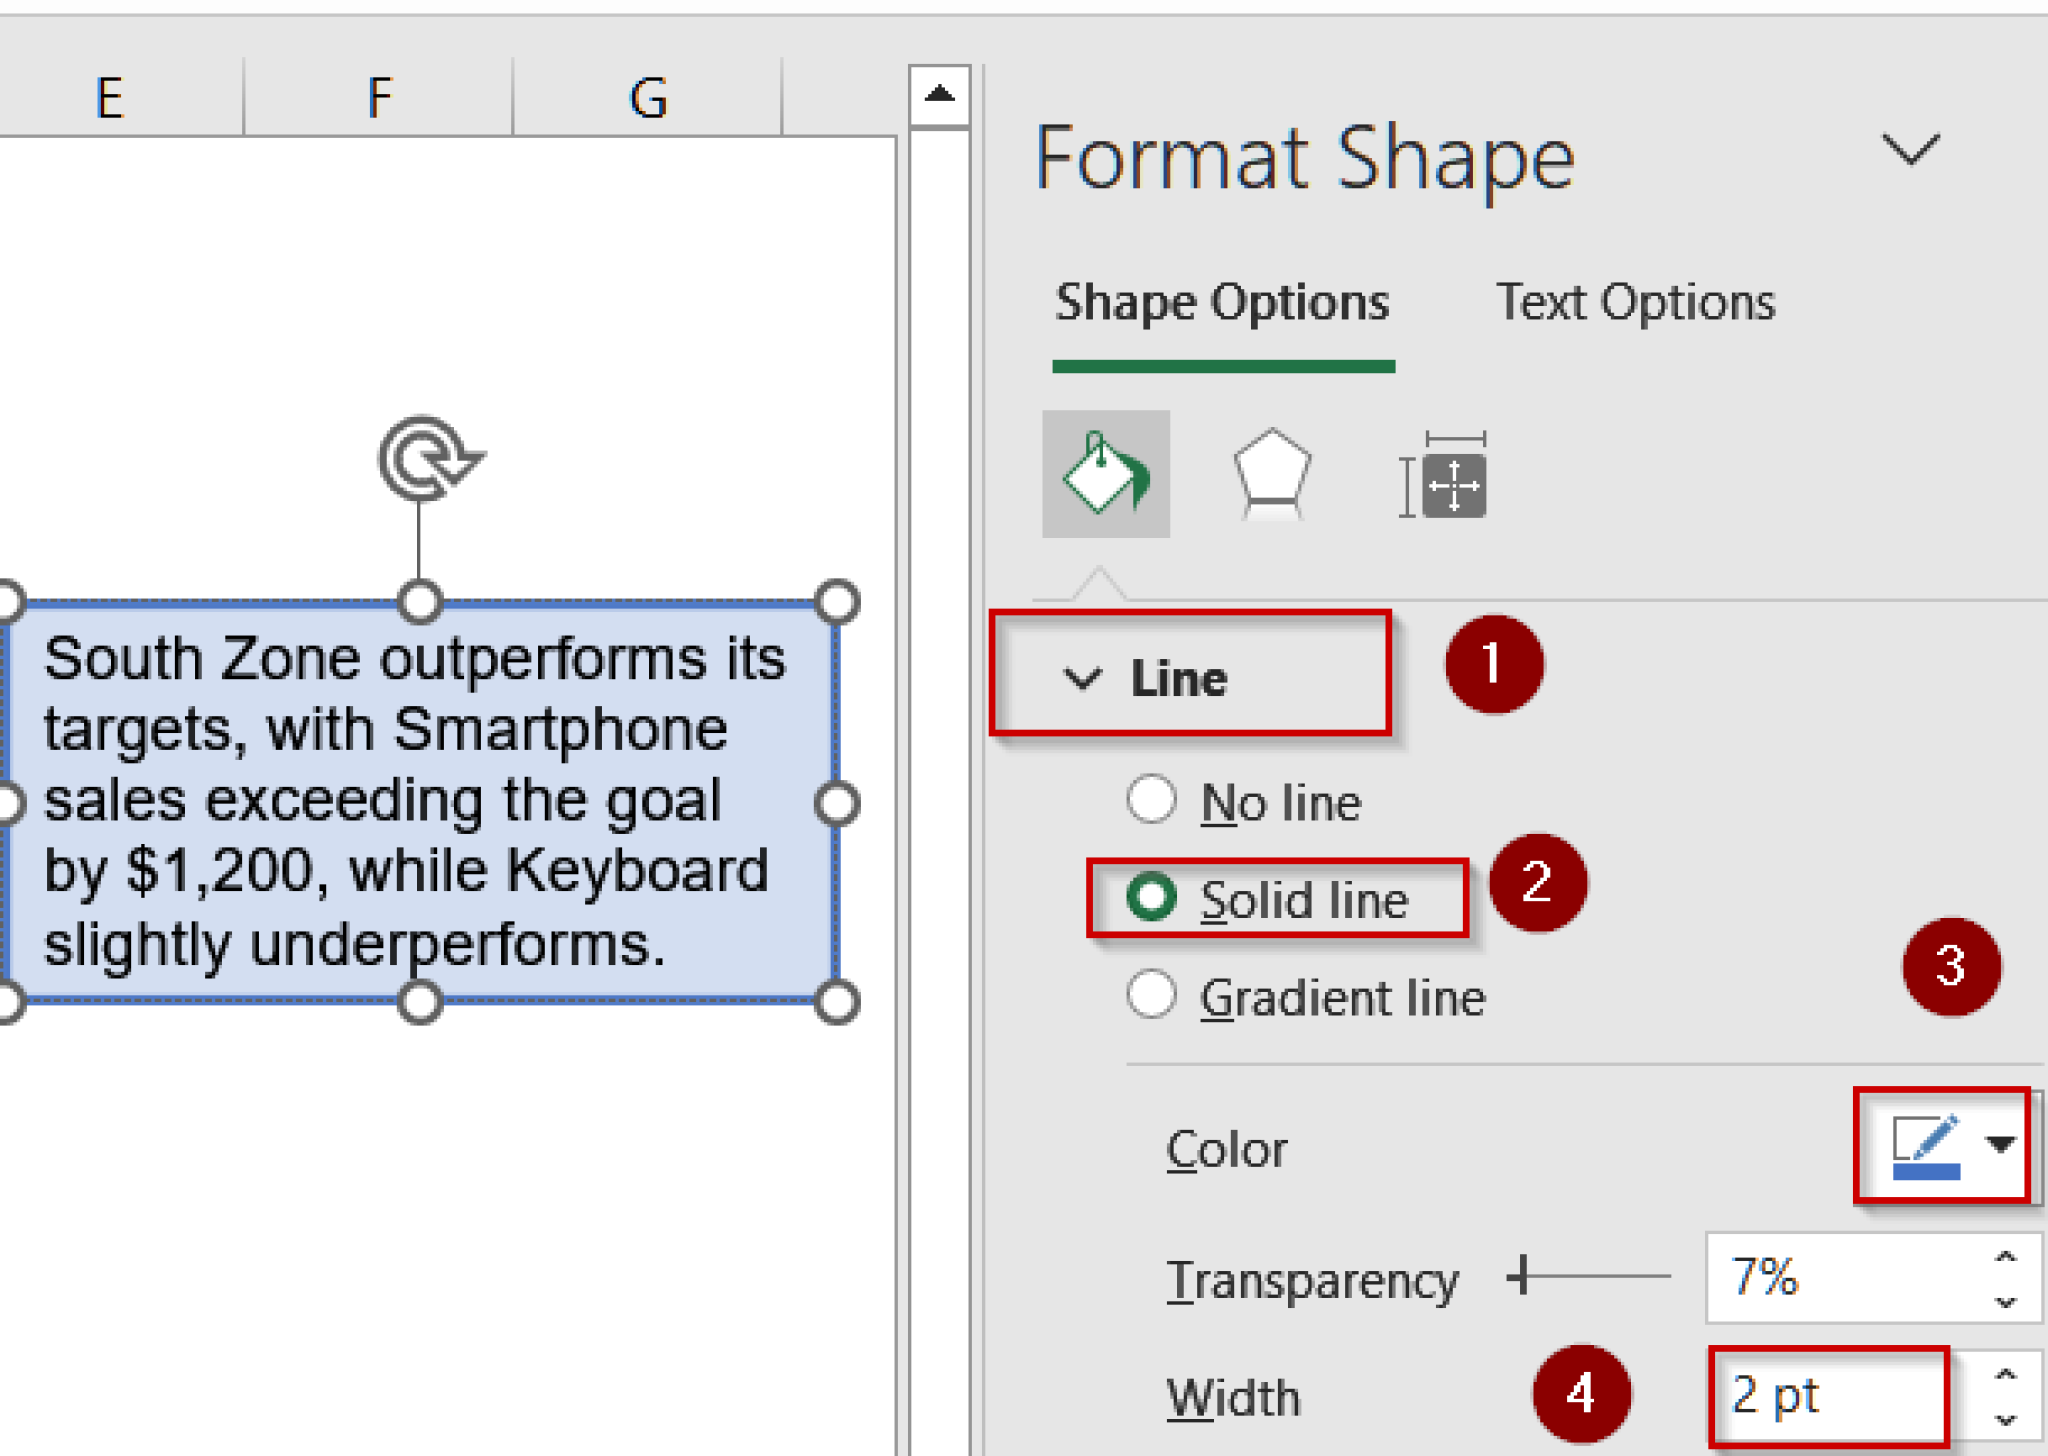Image resolution: width=2048 pixels, height=1456 pixels.
Task: Open the Size & Properties icon tab
Action: coord(1443,475)
